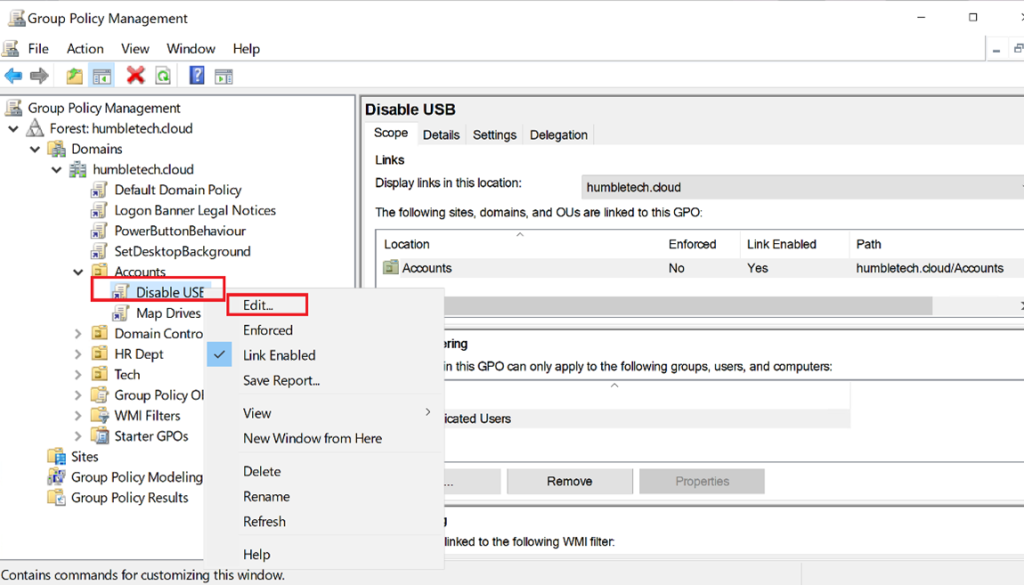Image resolution: width=1024 pixels, height=585 pixels.
Task: Click the Sites icon in tree
Action: (56, 456)
